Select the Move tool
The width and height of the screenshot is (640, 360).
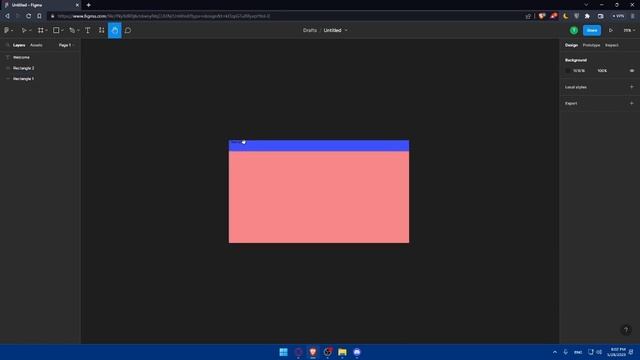(23, 30)
